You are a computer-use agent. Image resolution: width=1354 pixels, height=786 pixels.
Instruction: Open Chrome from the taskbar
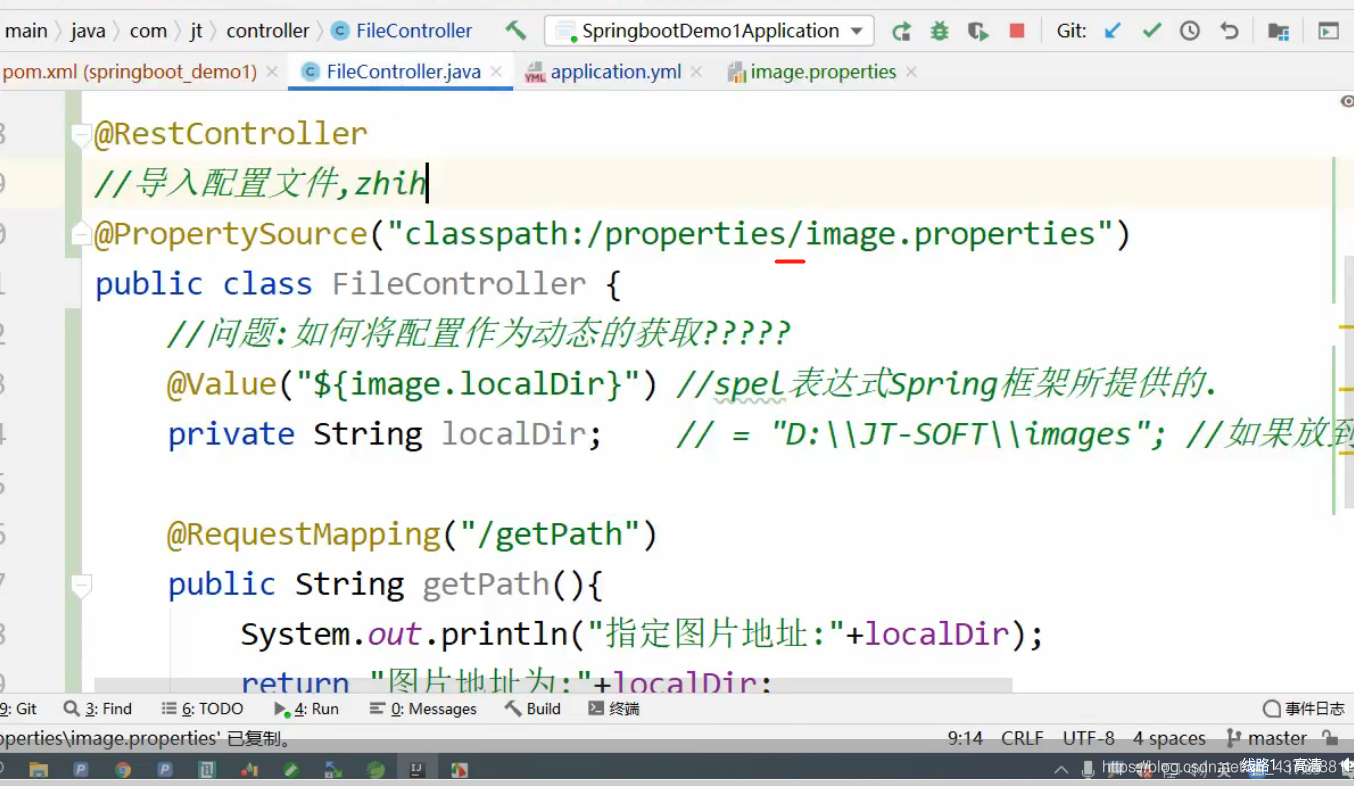click(x=123, y=769)
